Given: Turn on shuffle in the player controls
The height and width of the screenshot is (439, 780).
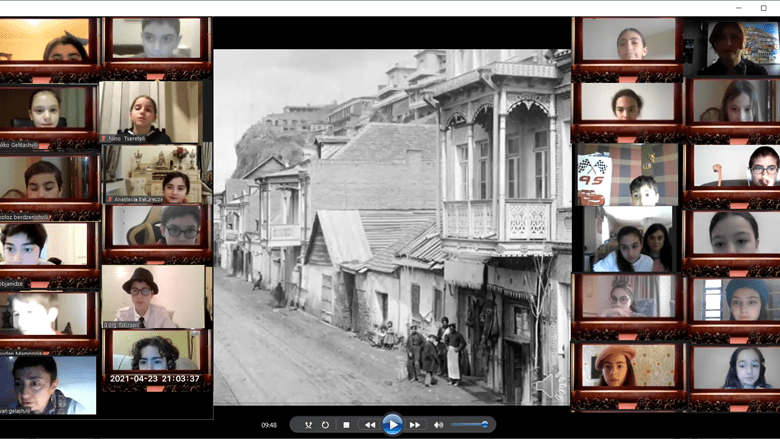Looking at the screenshot, I should (309, 425).
